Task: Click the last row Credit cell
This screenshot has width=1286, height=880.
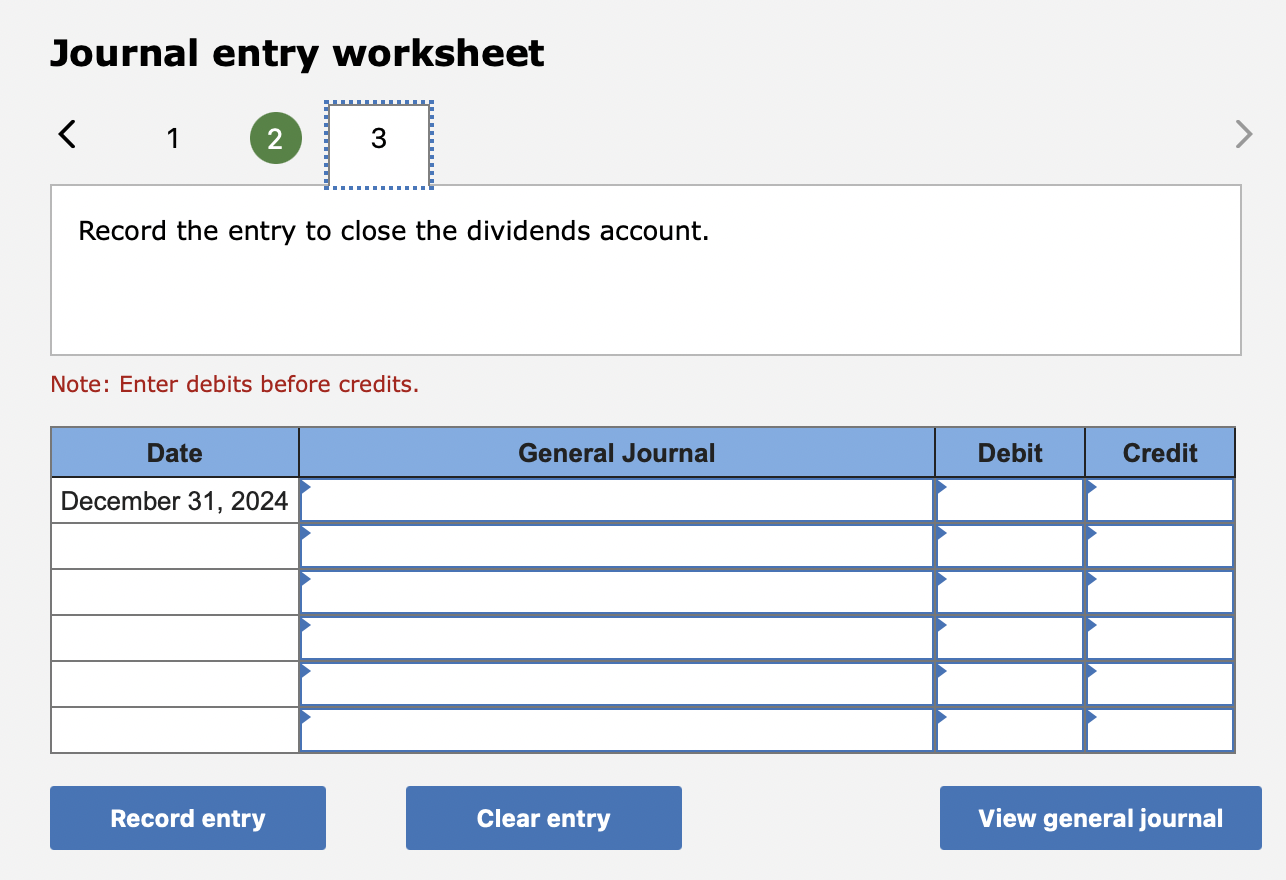Action: (1160, 730)
